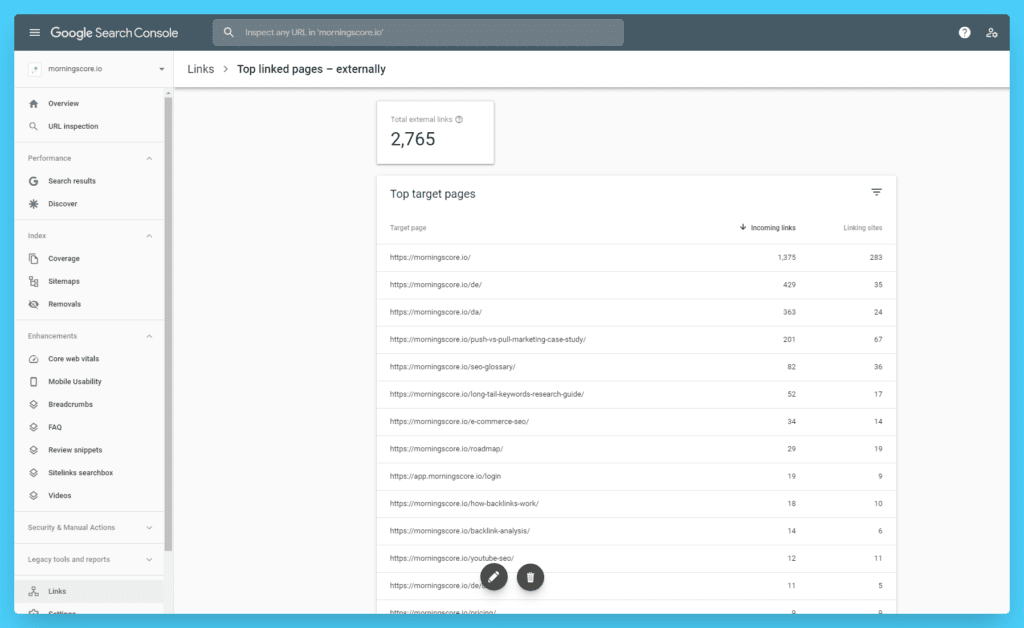This screenshot has height=628, width=1024.
Task: Open the how-backlinks-work row
Action: (x=636, y=505)
